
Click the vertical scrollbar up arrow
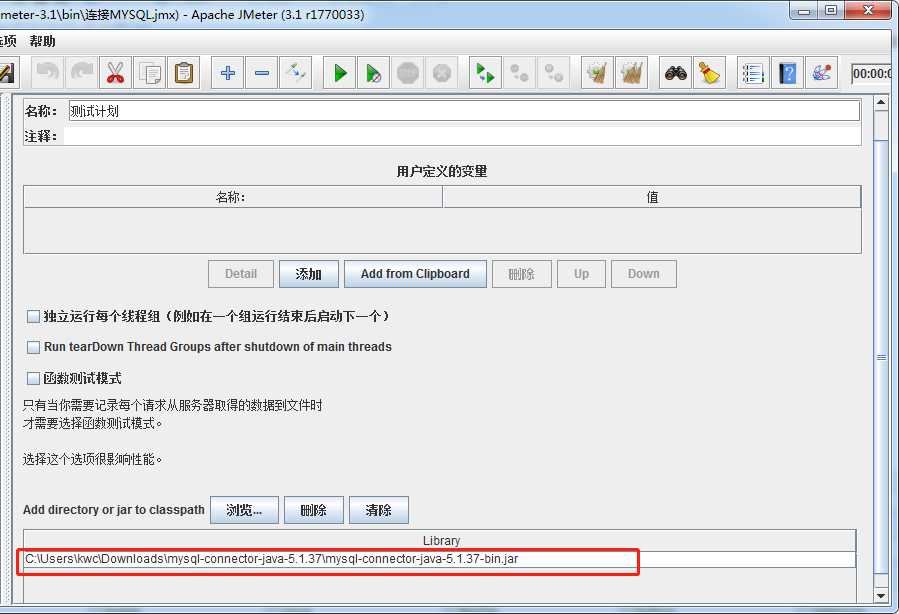click(881, 103)
